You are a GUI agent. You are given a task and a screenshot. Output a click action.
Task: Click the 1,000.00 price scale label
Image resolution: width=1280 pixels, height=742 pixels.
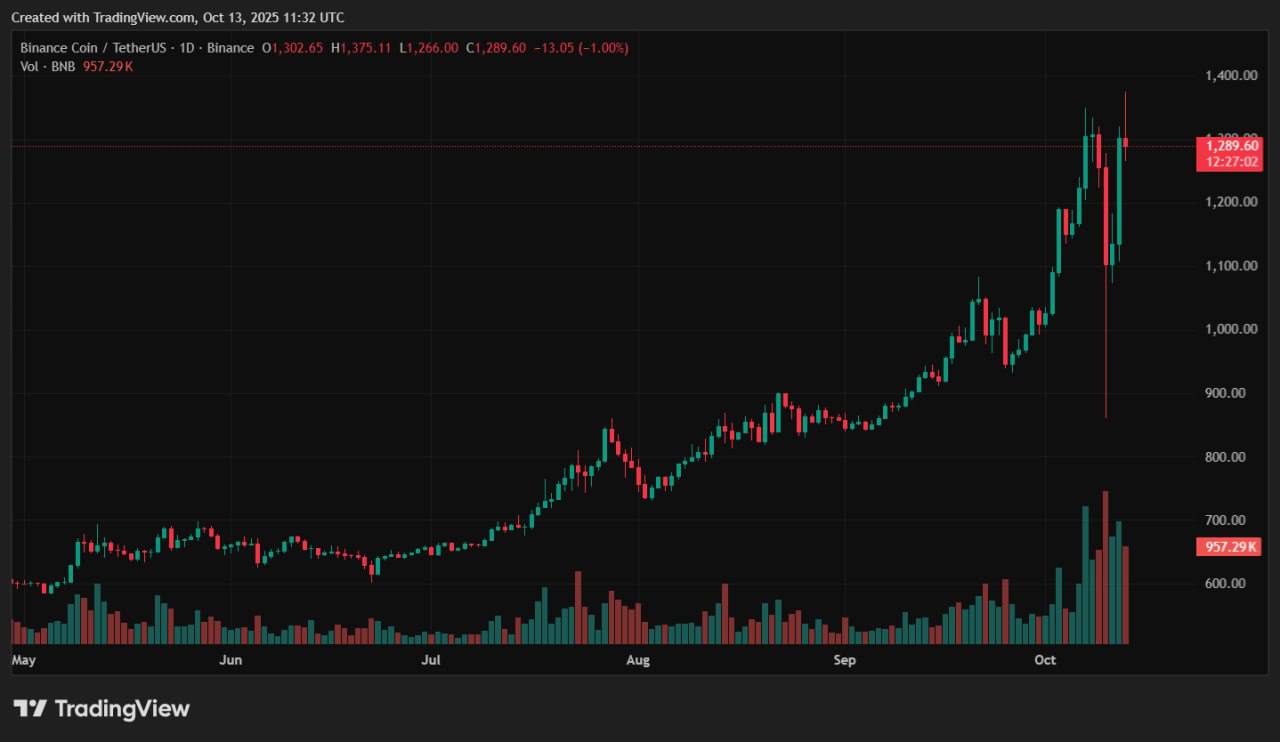1229,330
